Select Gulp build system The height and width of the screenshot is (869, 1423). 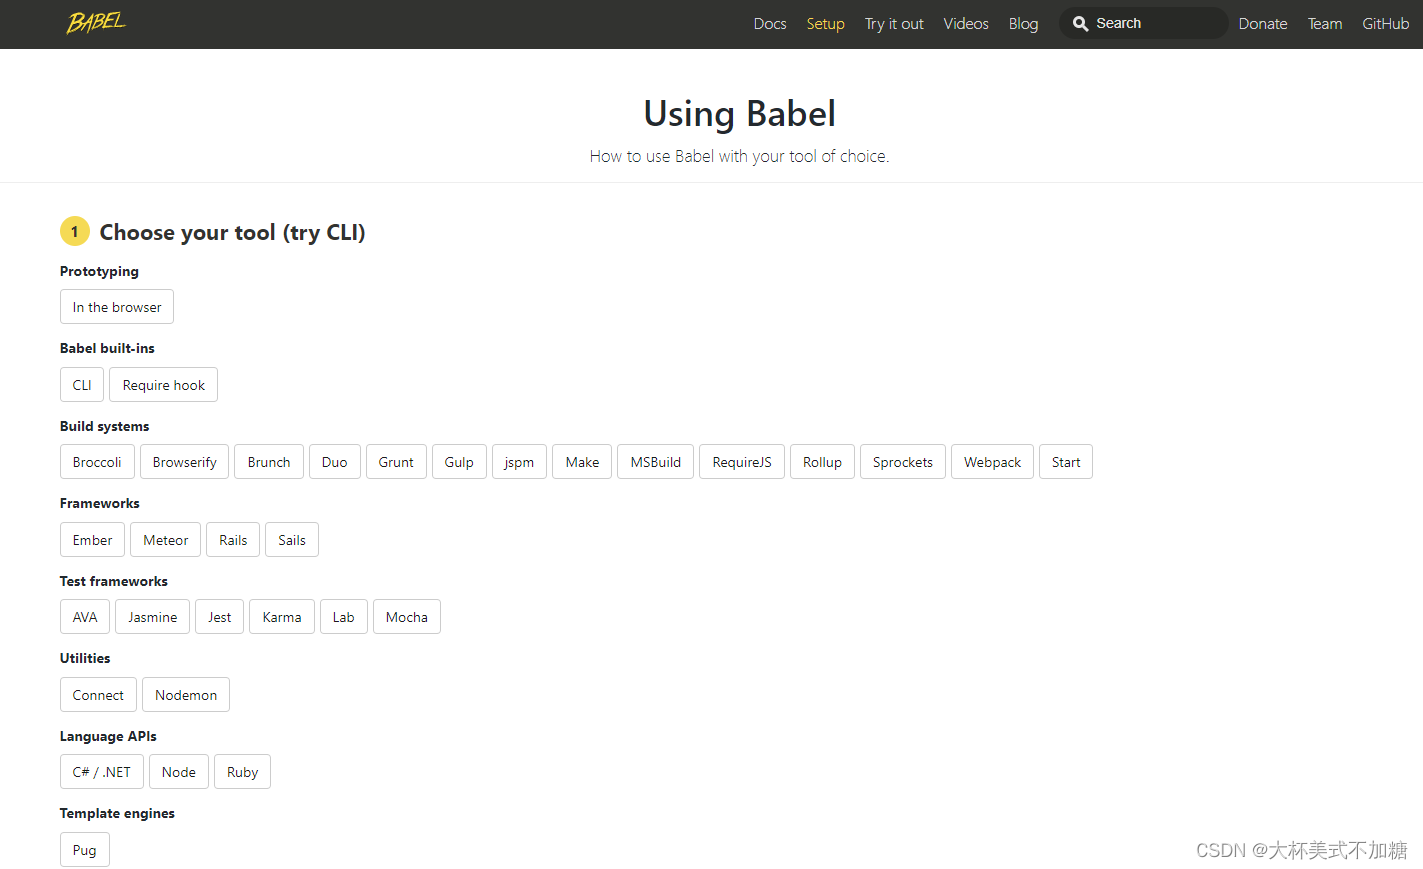coord(459,462)
